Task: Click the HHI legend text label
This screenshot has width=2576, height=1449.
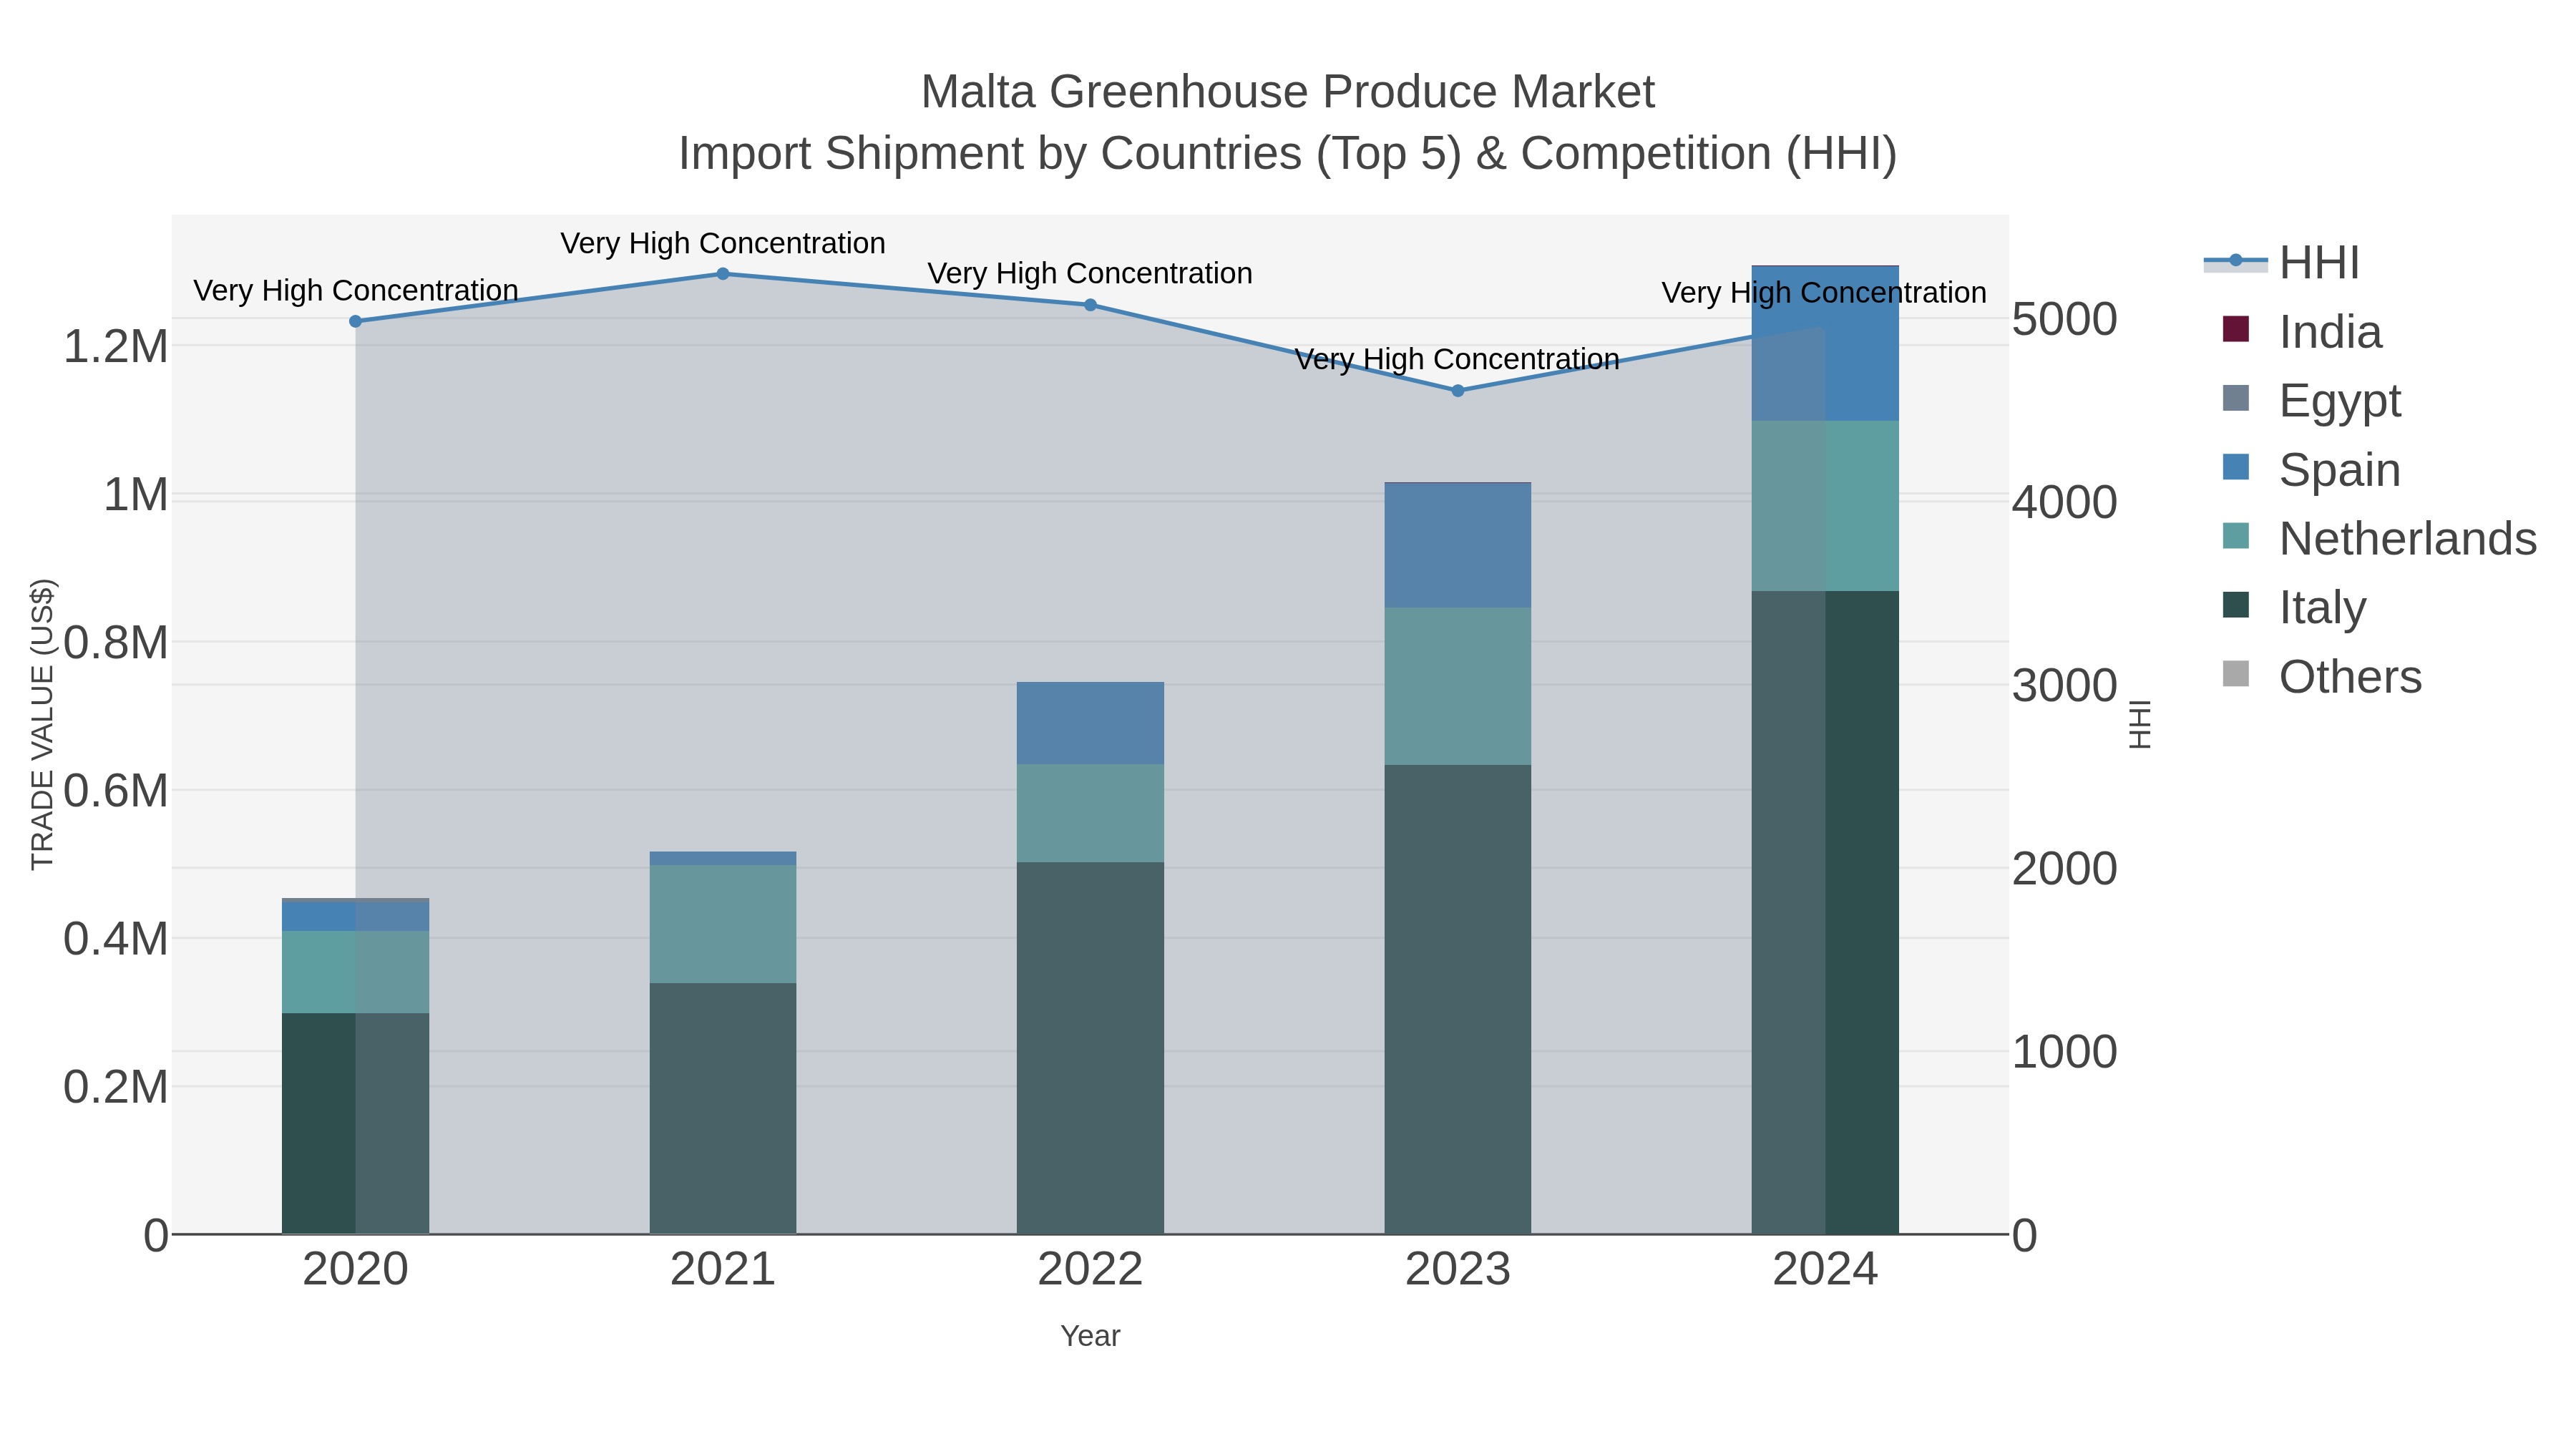Action: tap(2319, 263)
